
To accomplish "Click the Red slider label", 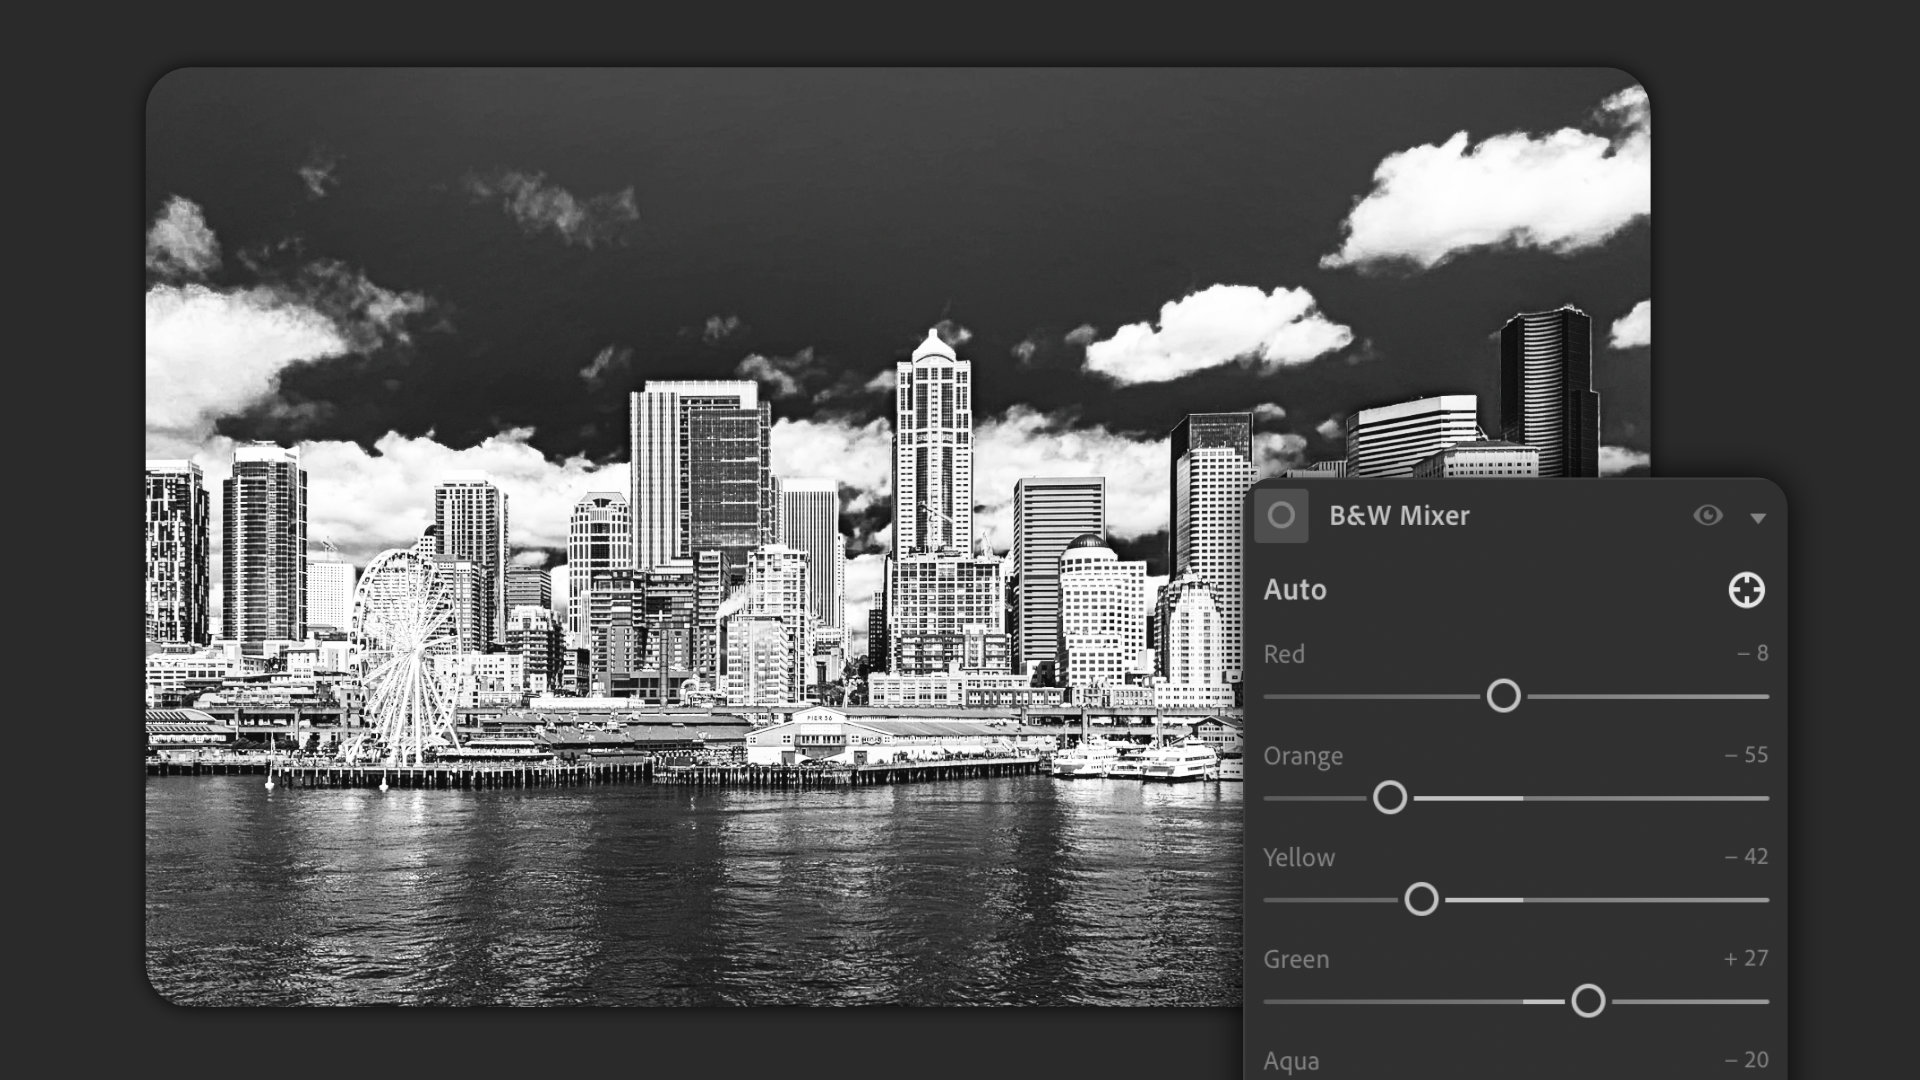I will pyautogui.click(x=1284, y=654).
